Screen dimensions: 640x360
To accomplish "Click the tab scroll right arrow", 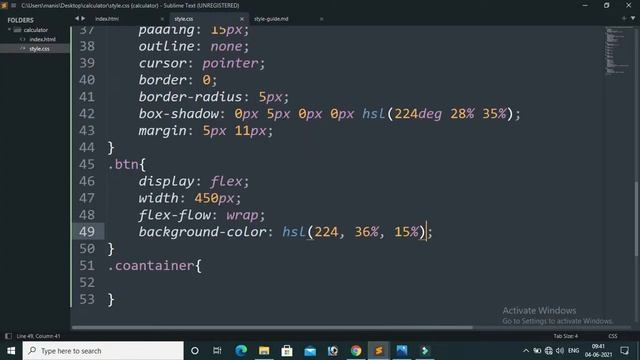I will coord(83,18).
